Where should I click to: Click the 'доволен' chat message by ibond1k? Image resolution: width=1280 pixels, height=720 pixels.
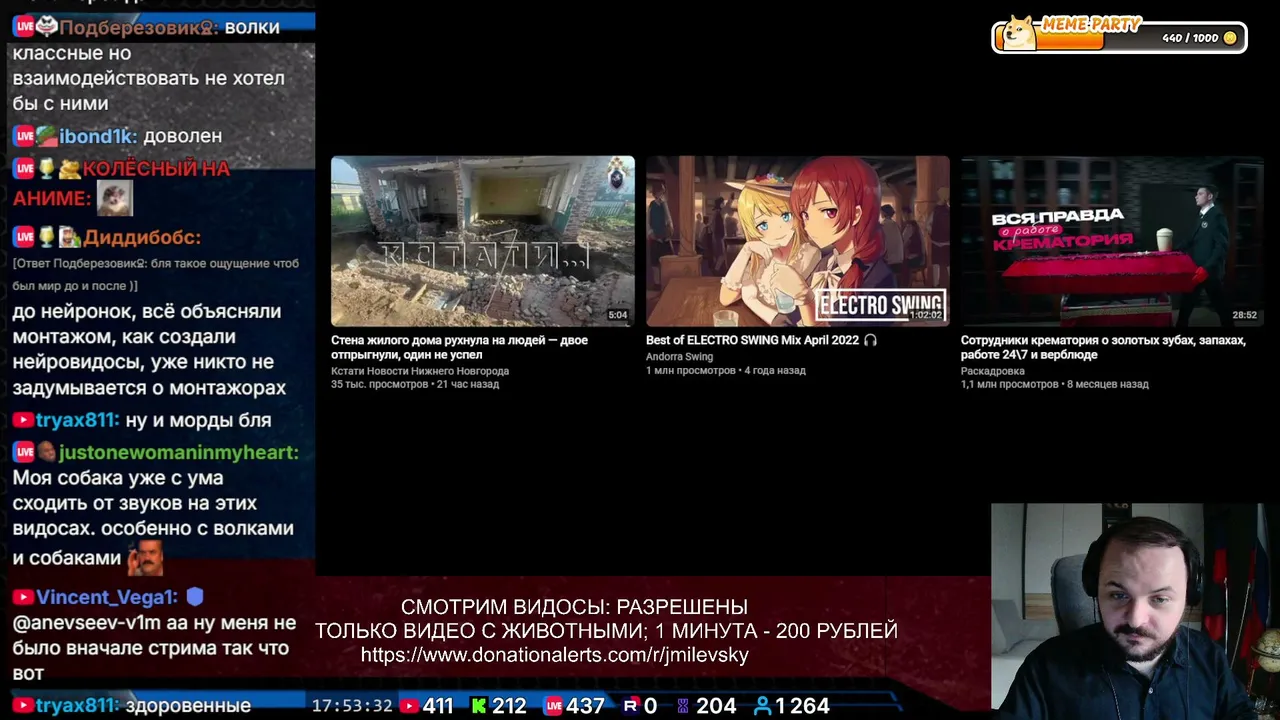[x=183, y=136]
